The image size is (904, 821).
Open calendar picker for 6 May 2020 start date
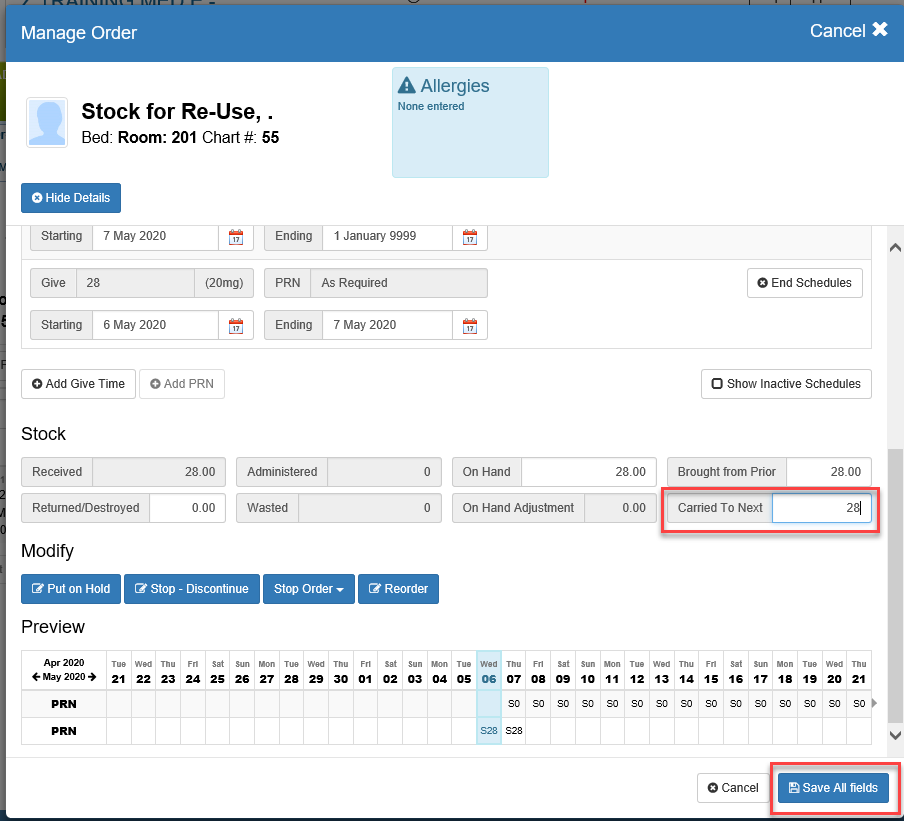pos(236,325)
